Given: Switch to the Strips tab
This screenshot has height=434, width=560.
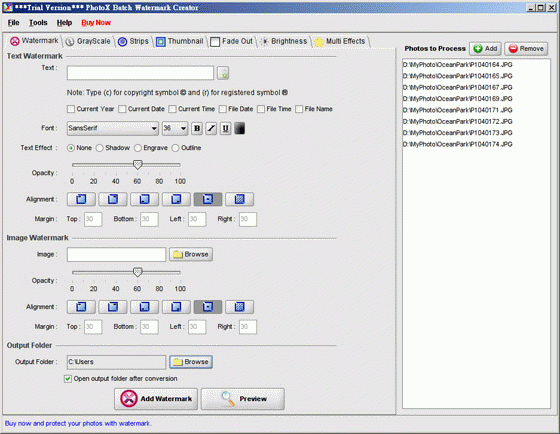Looking at the screenshot, I should (133, 41).
